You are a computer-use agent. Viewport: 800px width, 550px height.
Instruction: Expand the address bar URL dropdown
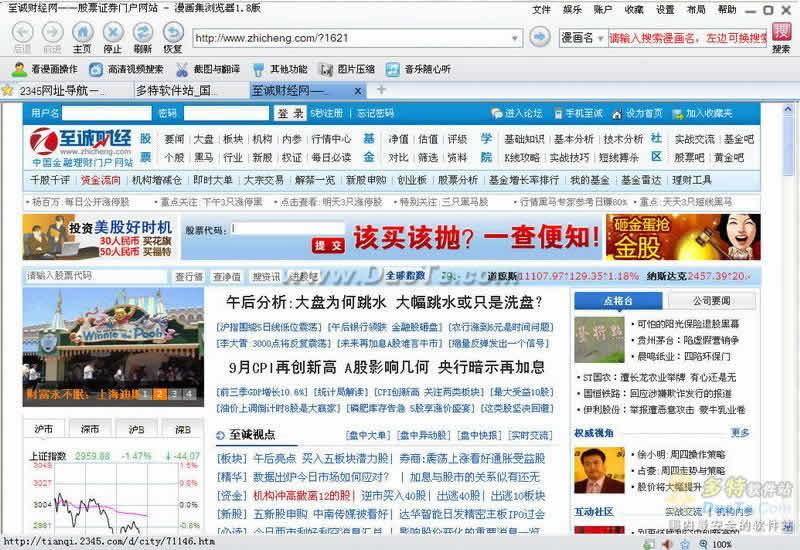click(517, 38)
